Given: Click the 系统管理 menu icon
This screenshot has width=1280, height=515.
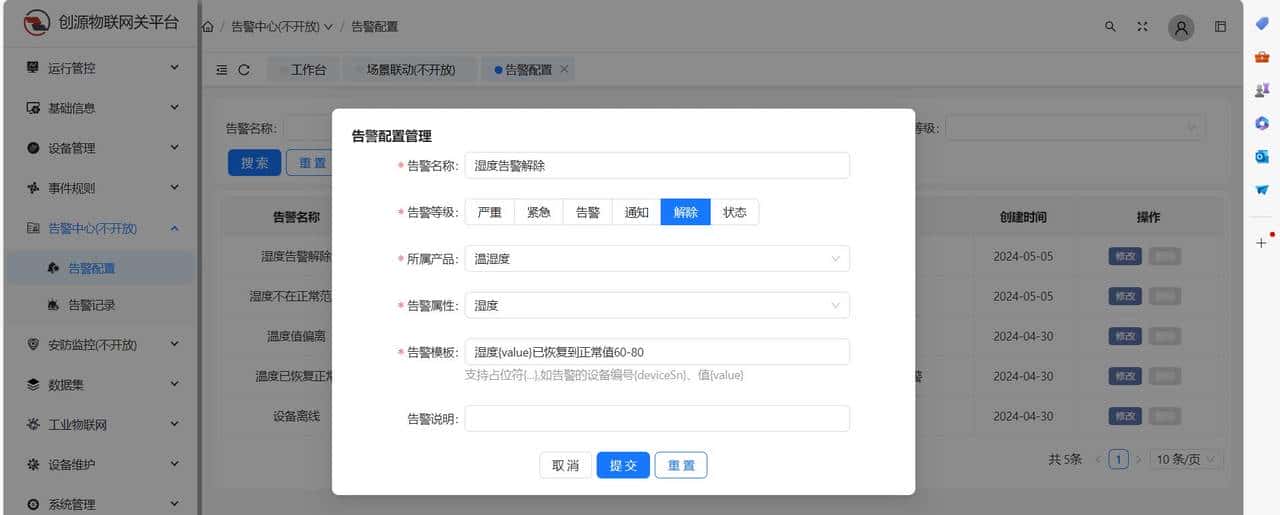Looking at the screenshot, I should 33,504.
